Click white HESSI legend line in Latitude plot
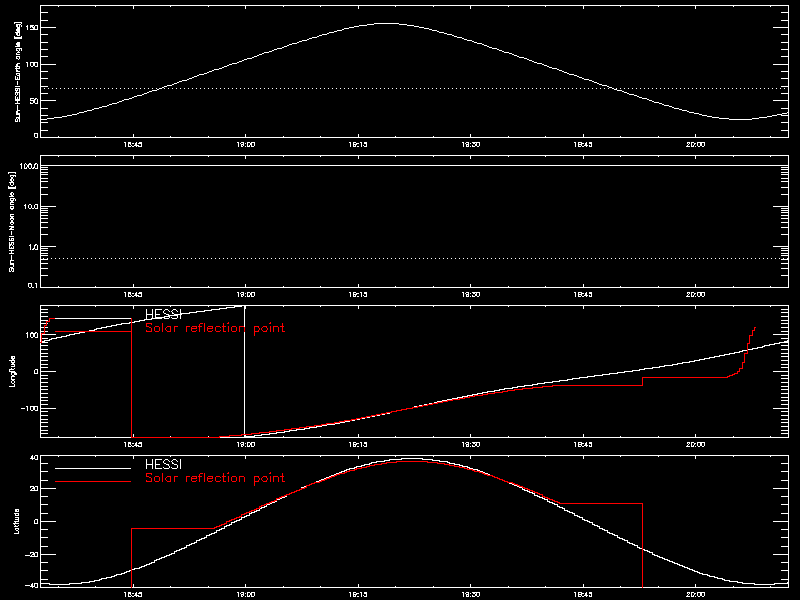The width and height of the screenshot is (800, 600). tap(93, 468)
